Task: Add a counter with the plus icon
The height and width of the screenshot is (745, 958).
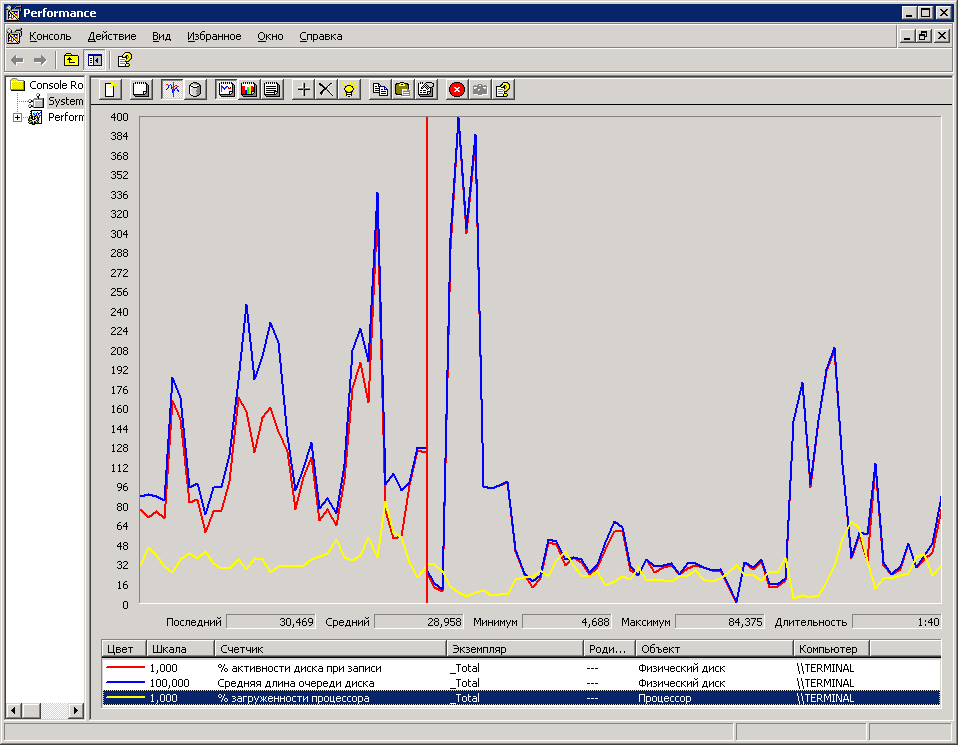Action: pyautogui.click(x=305, y=90)
